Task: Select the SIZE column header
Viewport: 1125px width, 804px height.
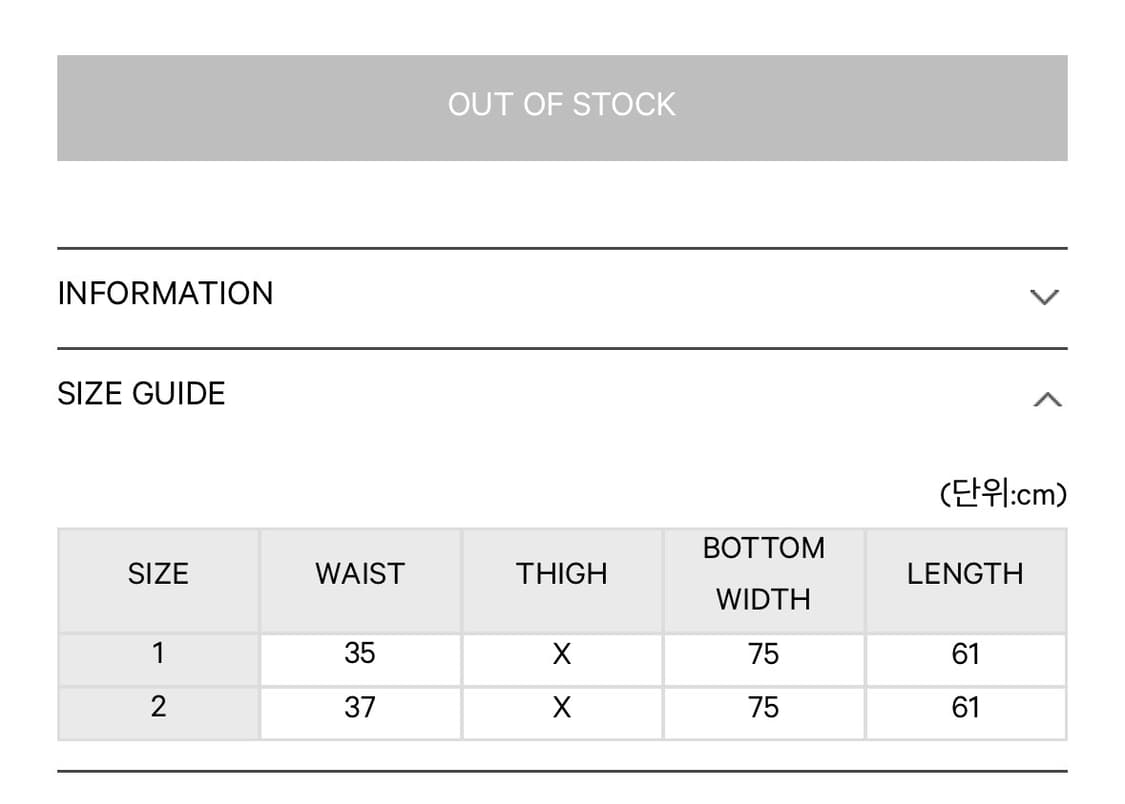Action: coord(158,574)
